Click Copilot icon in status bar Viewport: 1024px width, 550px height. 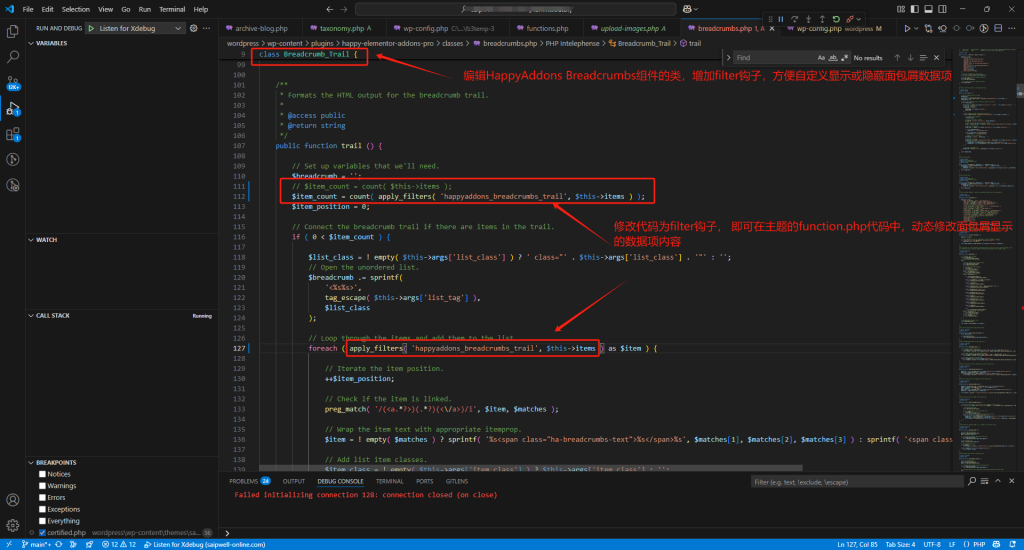pyautogui.click(x=997, y=544)
